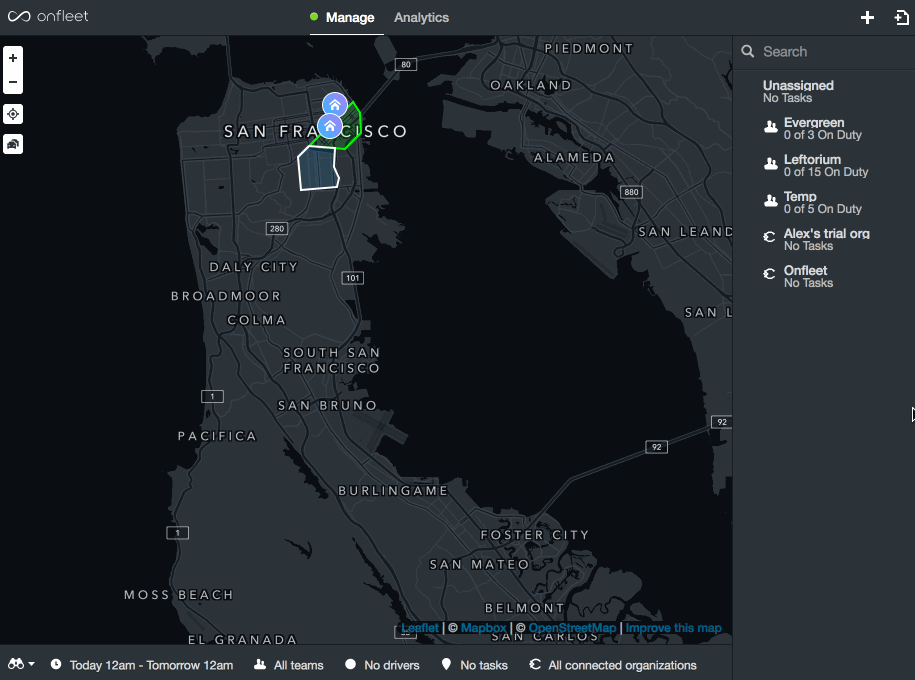Image resolution: width=915 pixels, height=680 pixels.
Task: Click the import icon in header
Action: coord(901,18)
